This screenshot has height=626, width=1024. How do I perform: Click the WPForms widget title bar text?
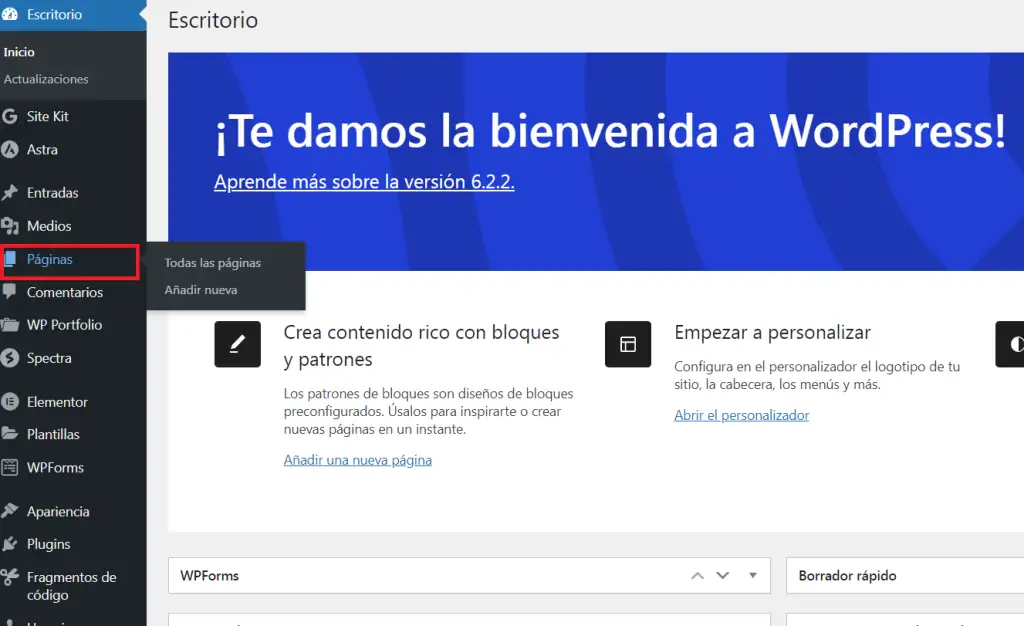210,576
